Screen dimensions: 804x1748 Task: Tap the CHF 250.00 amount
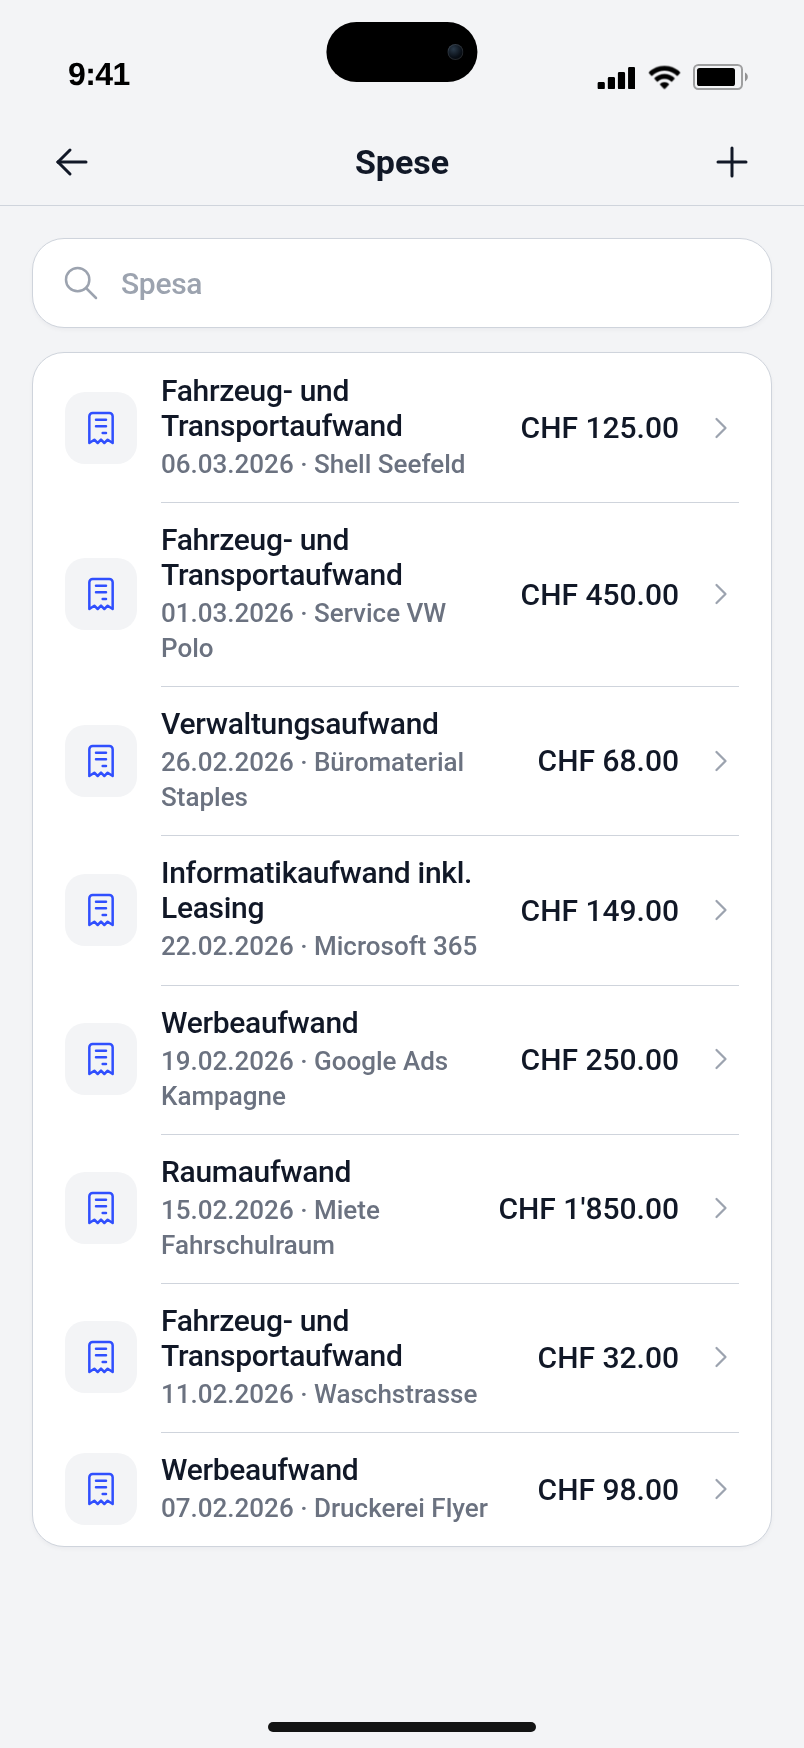coord(600,1059)
